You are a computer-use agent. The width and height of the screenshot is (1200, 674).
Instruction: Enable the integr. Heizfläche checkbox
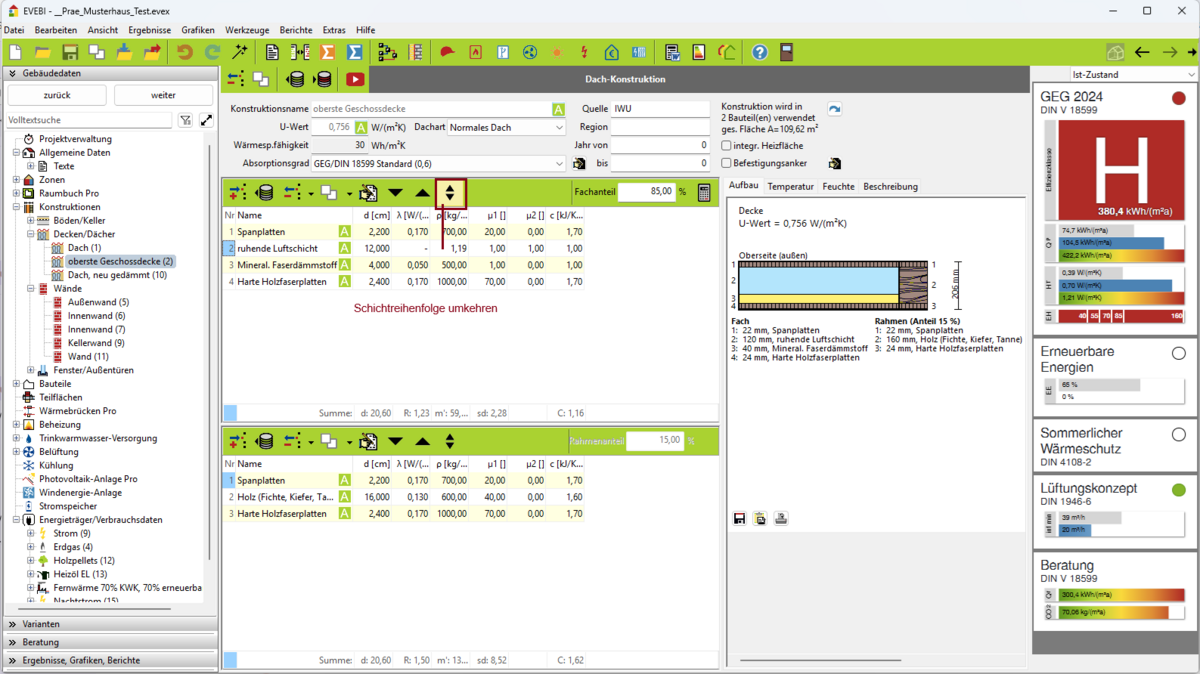coord(727,146)
